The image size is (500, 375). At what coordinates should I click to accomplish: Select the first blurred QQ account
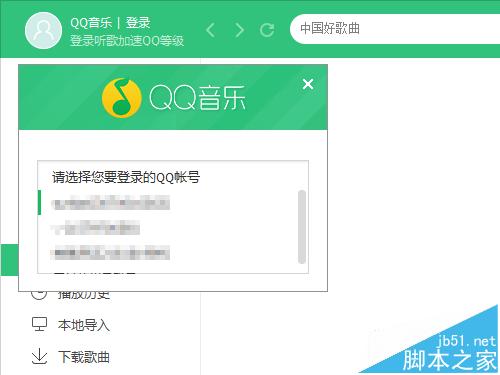[x=111, y=203]
